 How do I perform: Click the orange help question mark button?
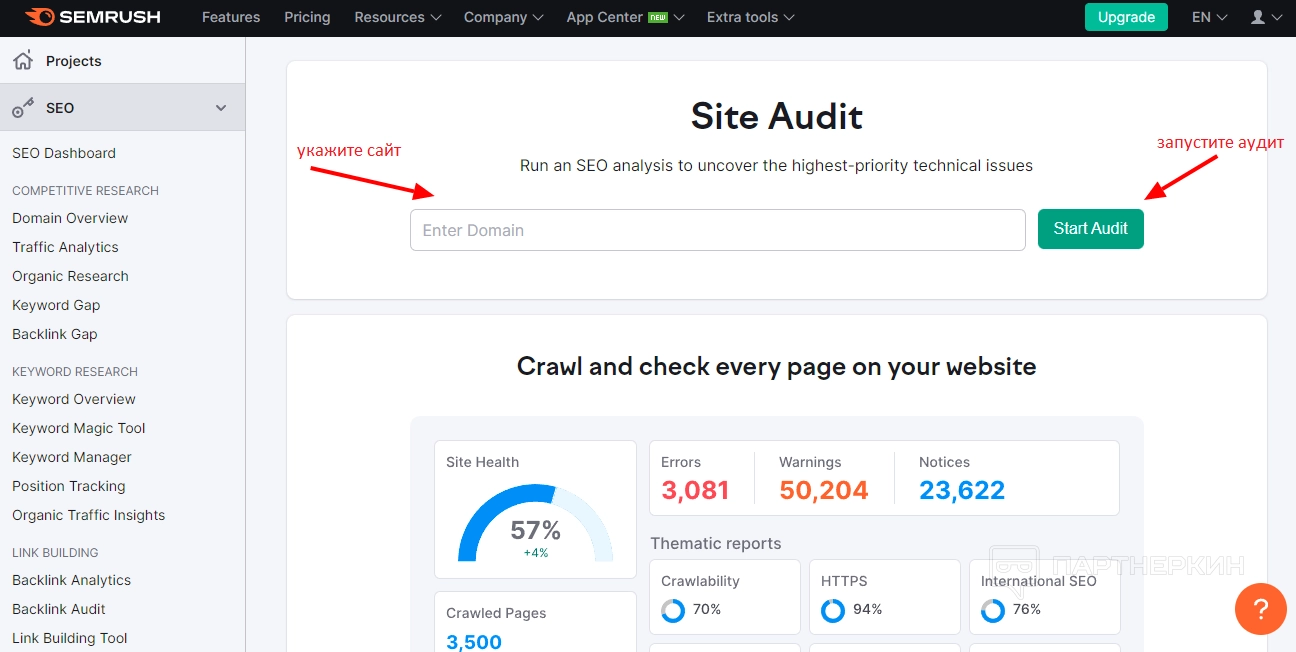1260,609
